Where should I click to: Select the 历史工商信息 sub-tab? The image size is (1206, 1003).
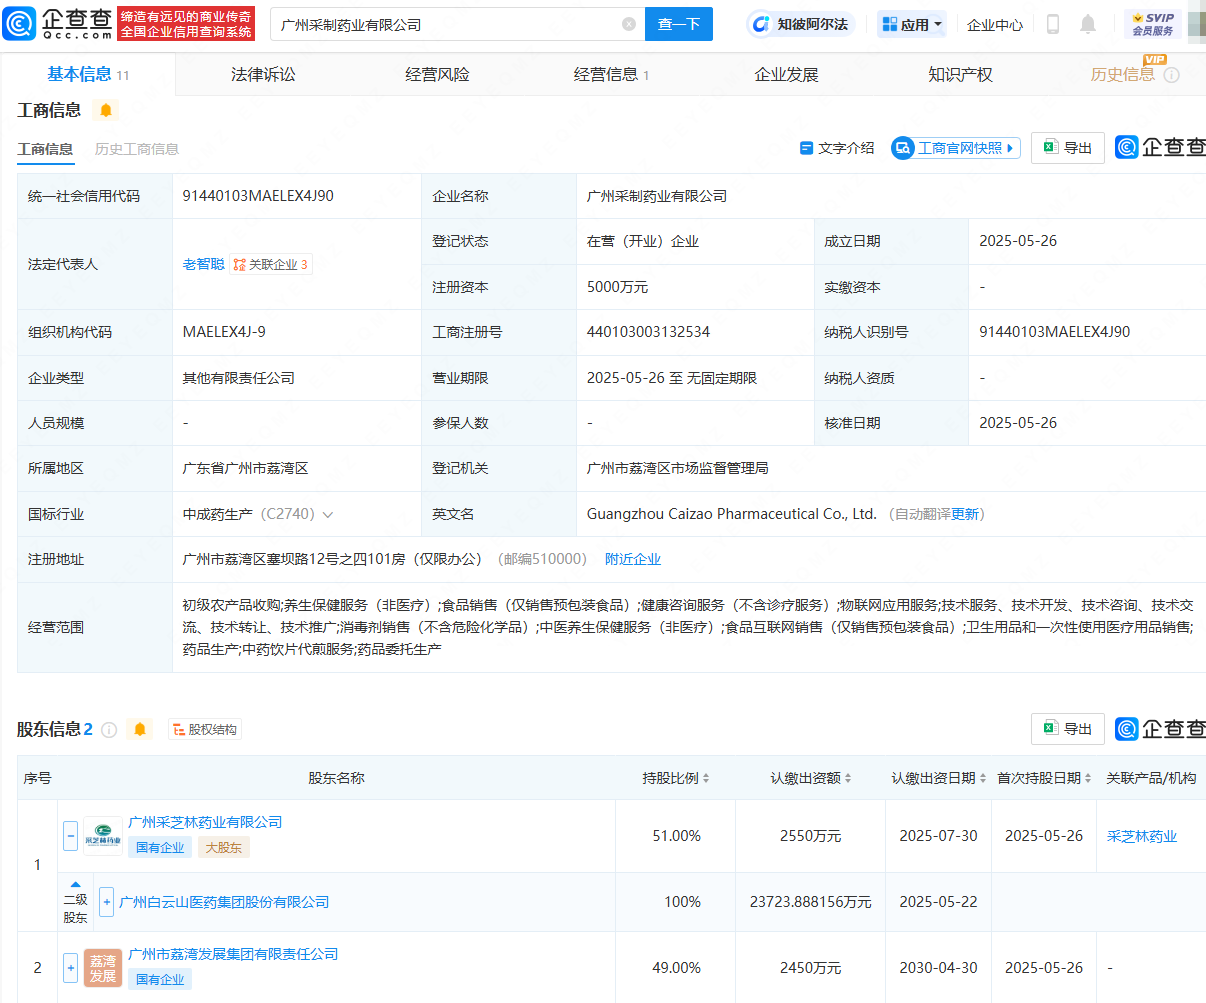136,149
